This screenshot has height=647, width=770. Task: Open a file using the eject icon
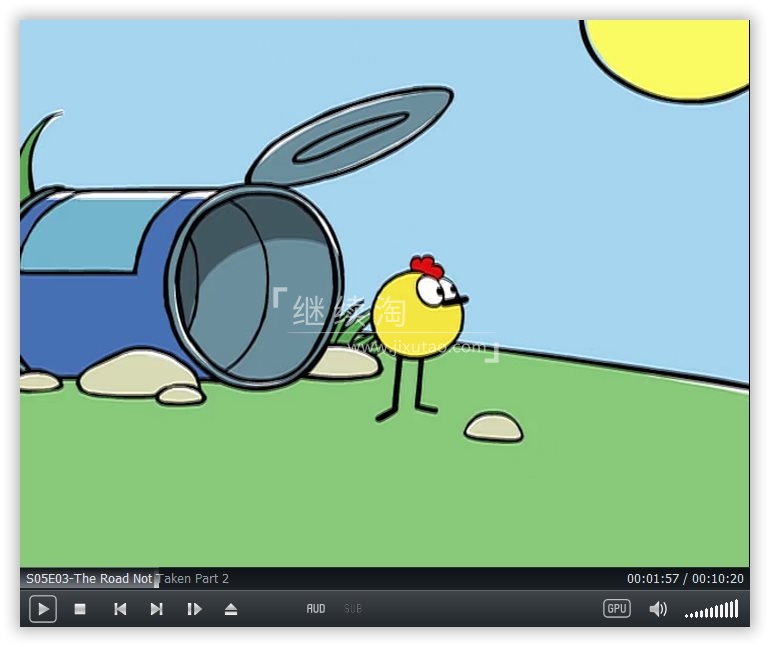tap(231, 609)
